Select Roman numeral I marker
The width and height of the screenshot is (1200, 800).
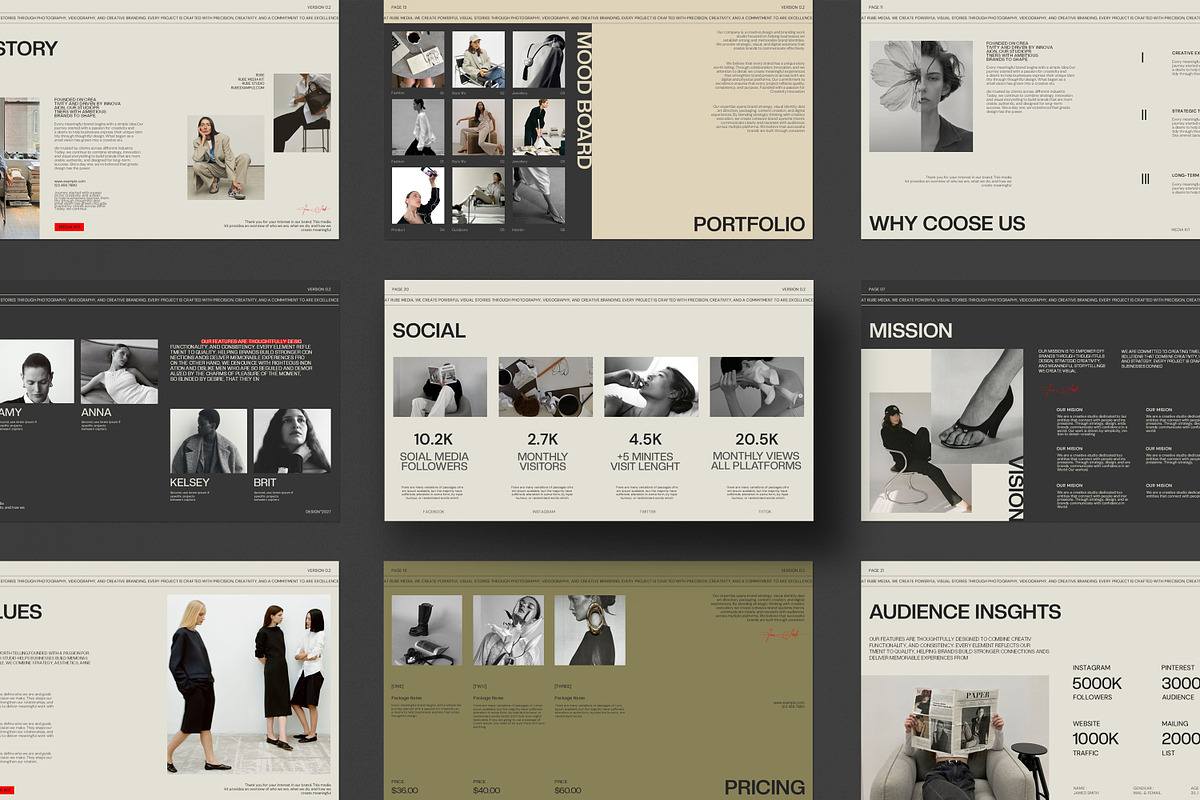(1143, 58)
